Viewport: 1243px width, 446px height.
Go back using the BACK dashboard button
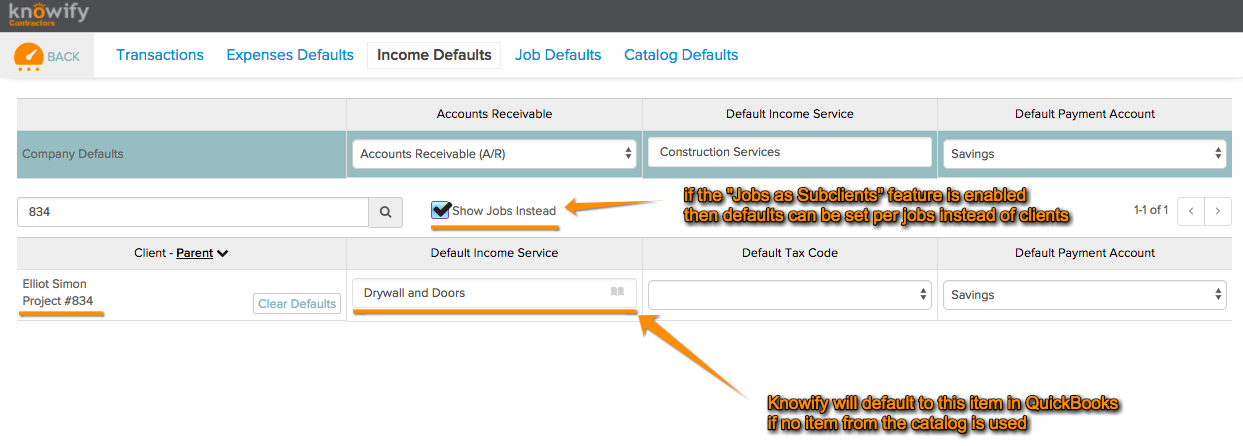point(47,56)
